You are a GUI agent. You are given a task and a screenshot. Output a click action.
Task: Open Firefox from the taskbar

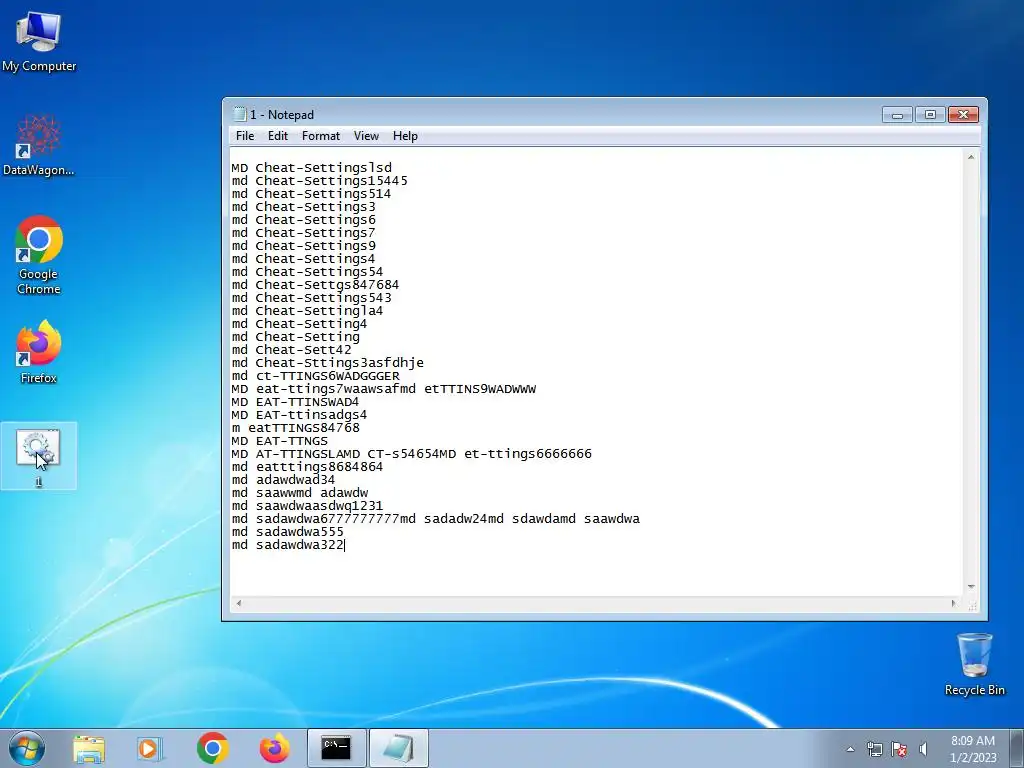(x=274, y=748)
